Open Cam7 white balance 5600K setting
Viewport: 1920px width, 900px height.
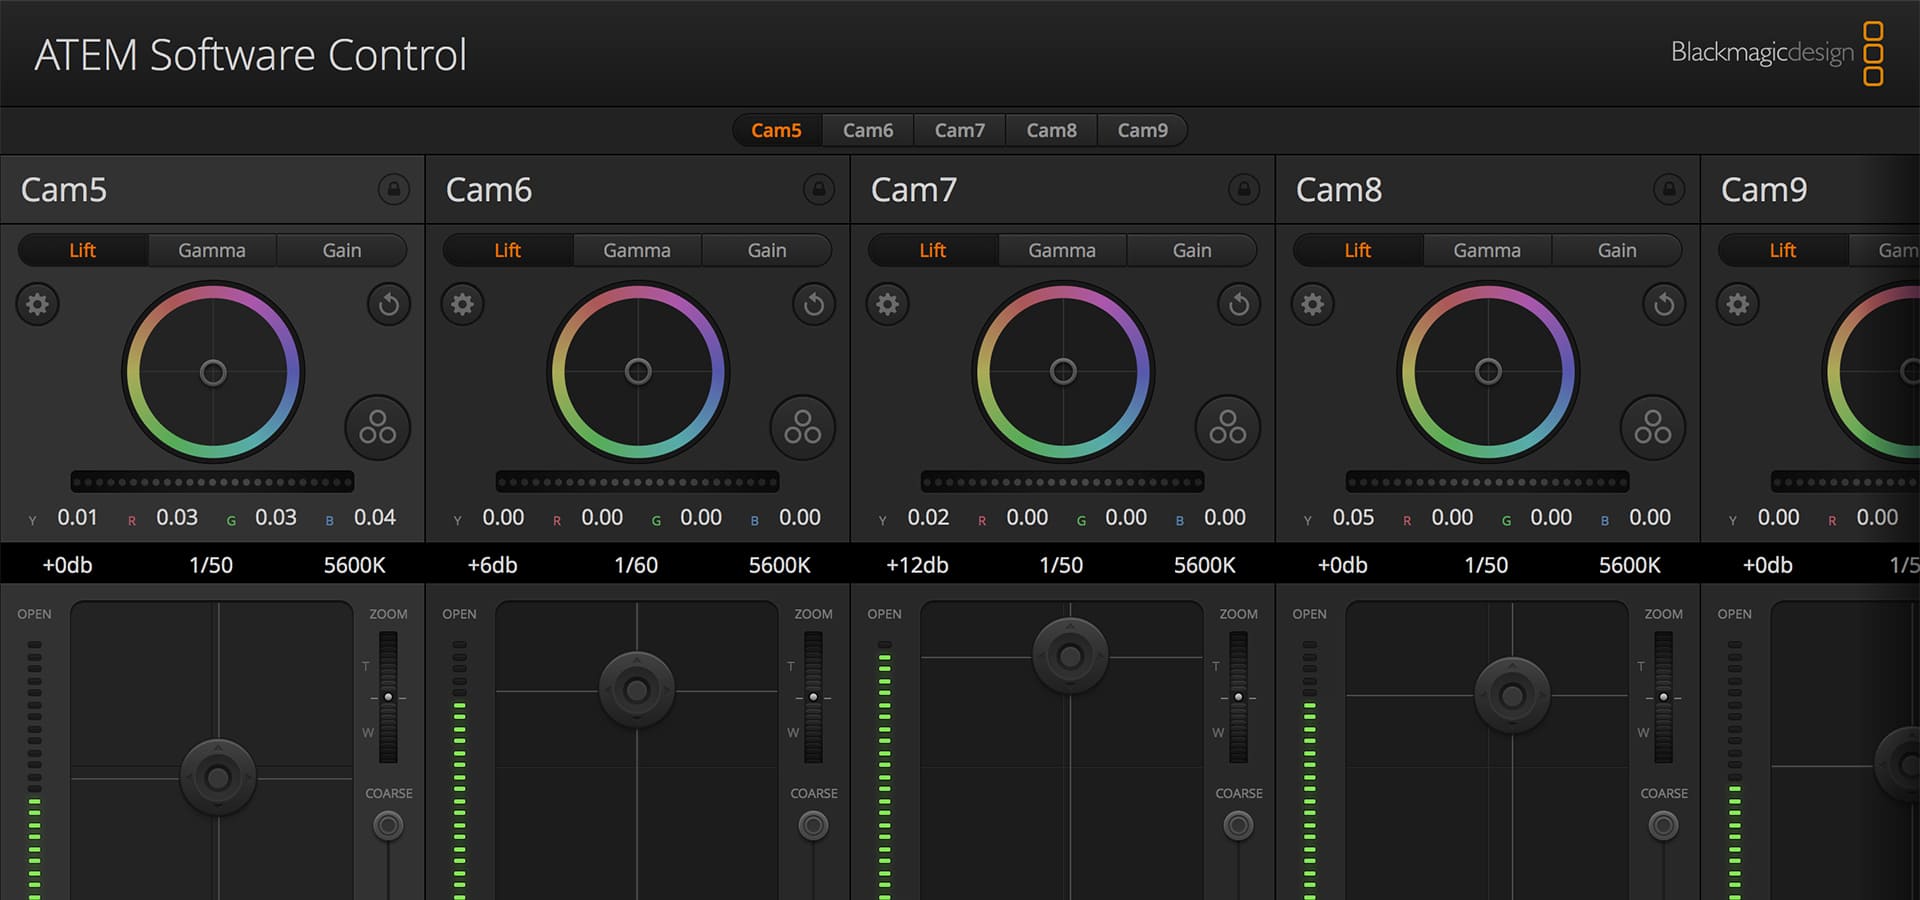click(1204, 565)
